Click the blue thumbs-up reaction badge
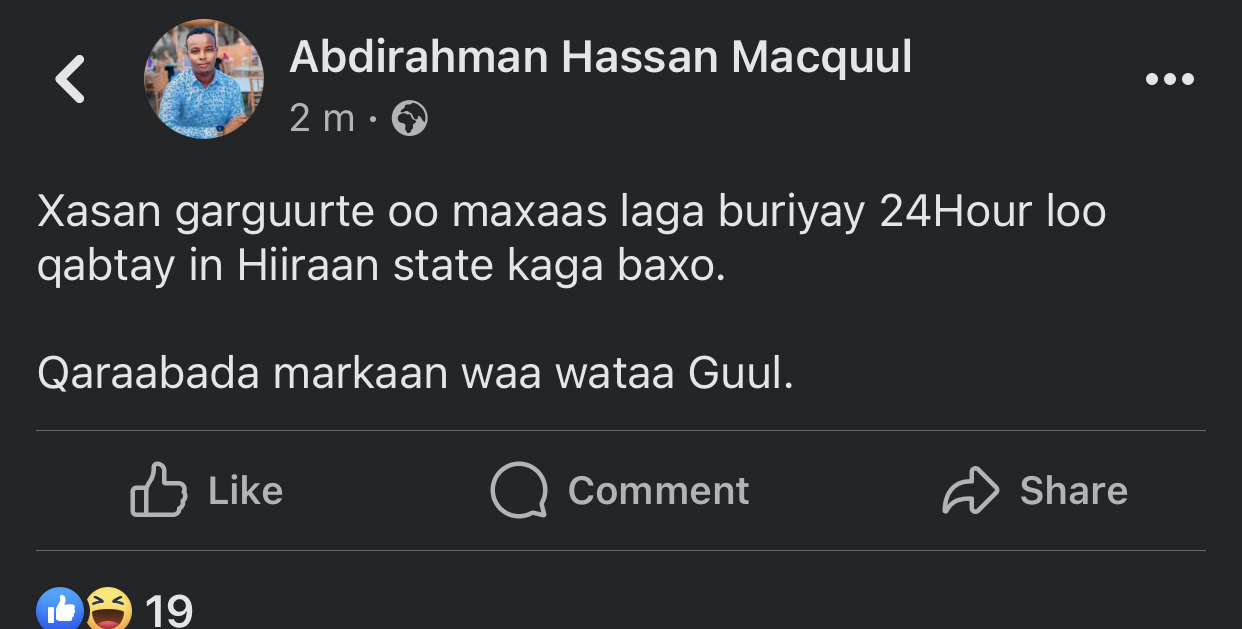The width and height of the screenshot is (1242, 629). (60, 609)
